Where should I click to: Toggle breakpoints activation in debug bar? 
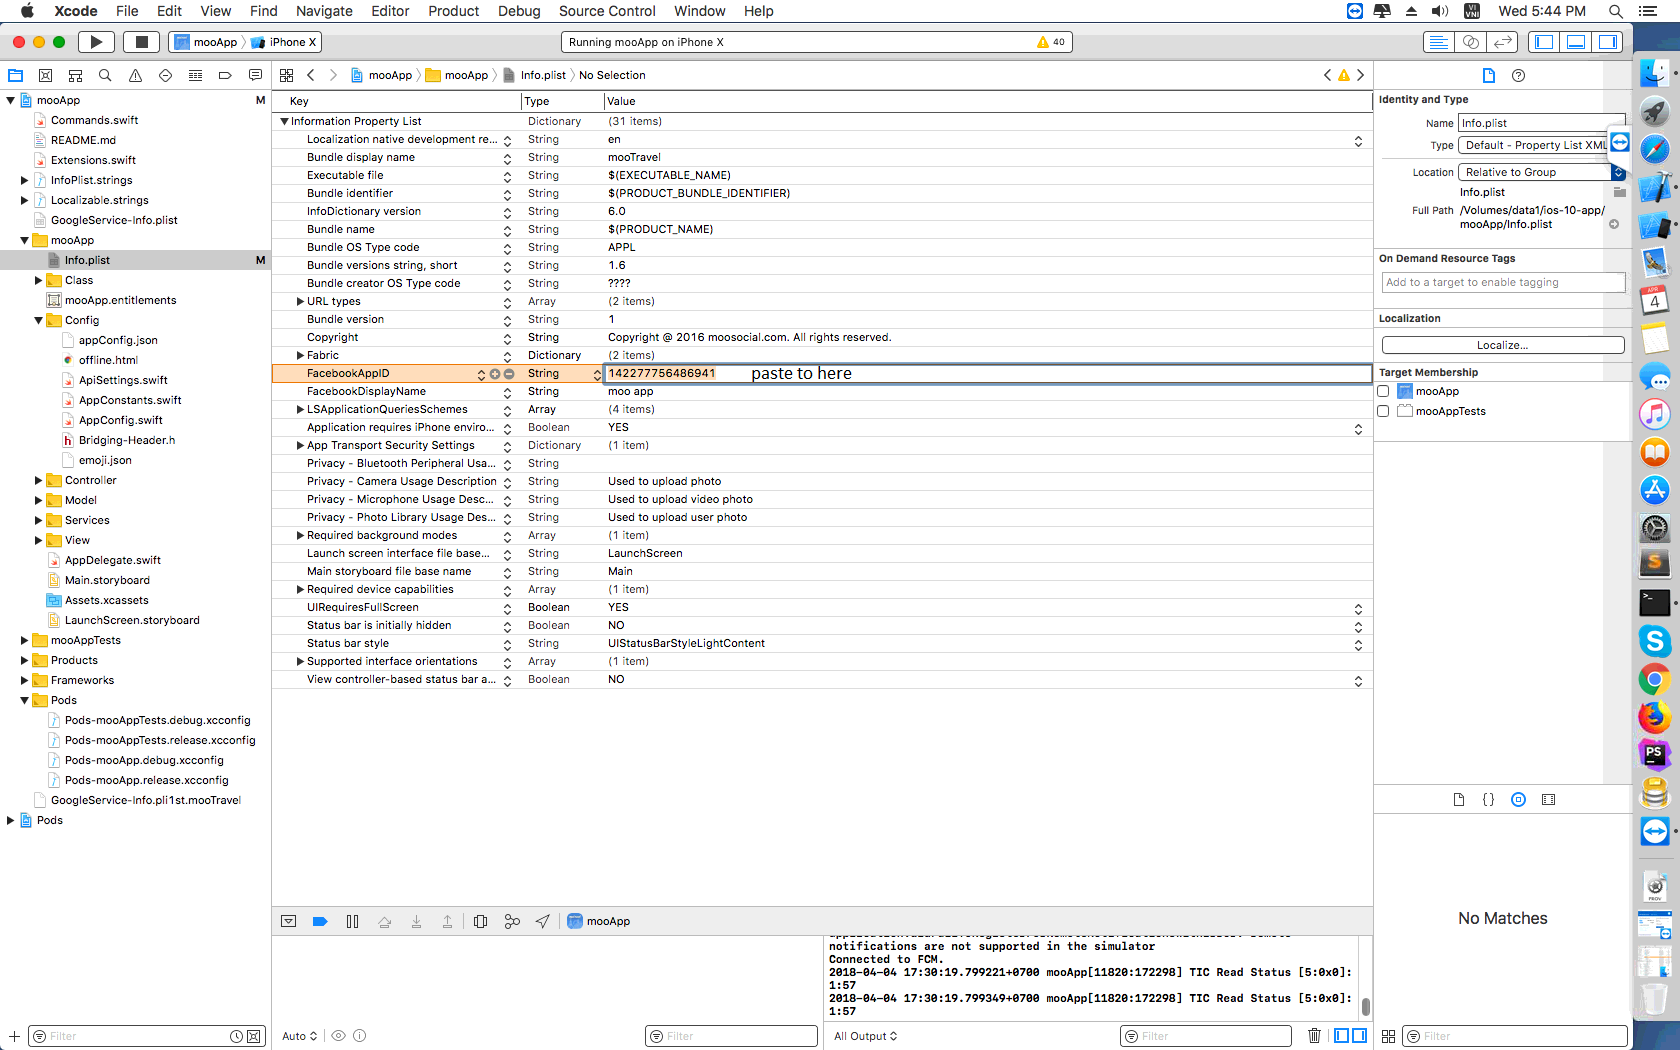pos(320,921)
